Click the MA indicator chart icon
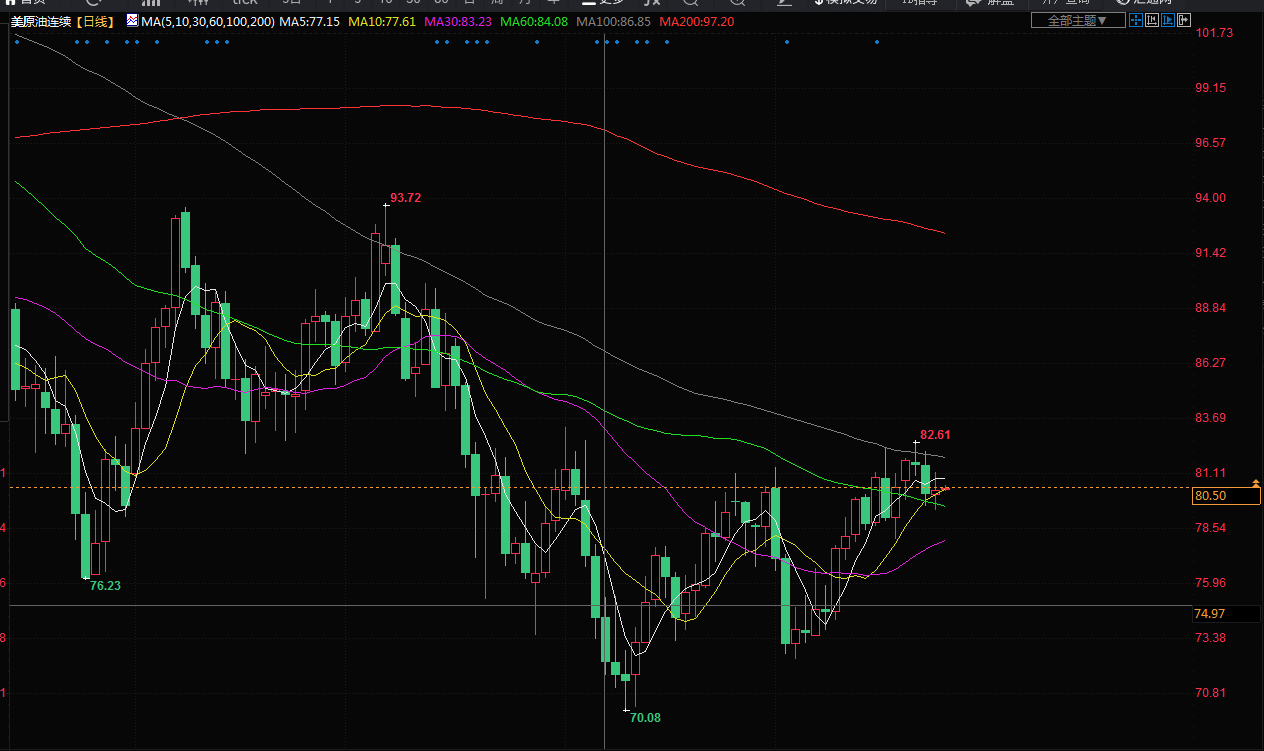 point(132,20)
